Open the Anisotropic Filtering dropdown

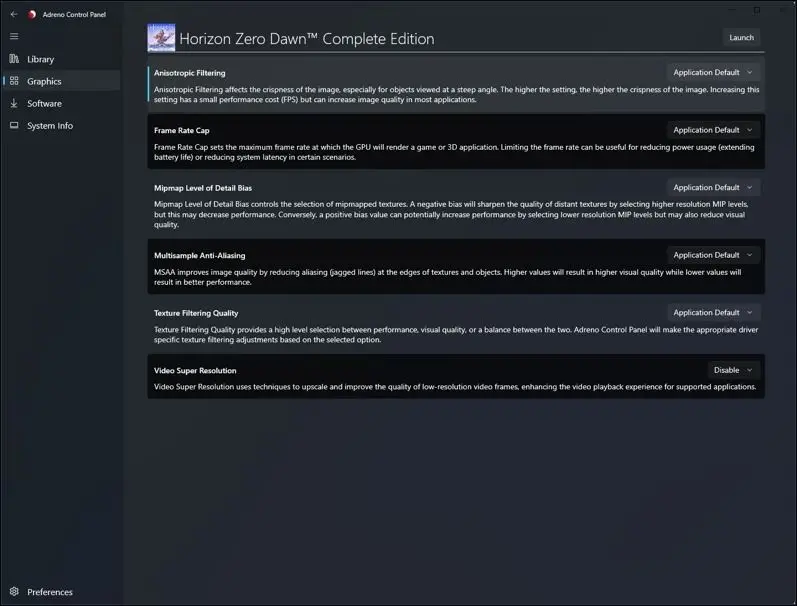pyautogui.click(x=713, y=72)
